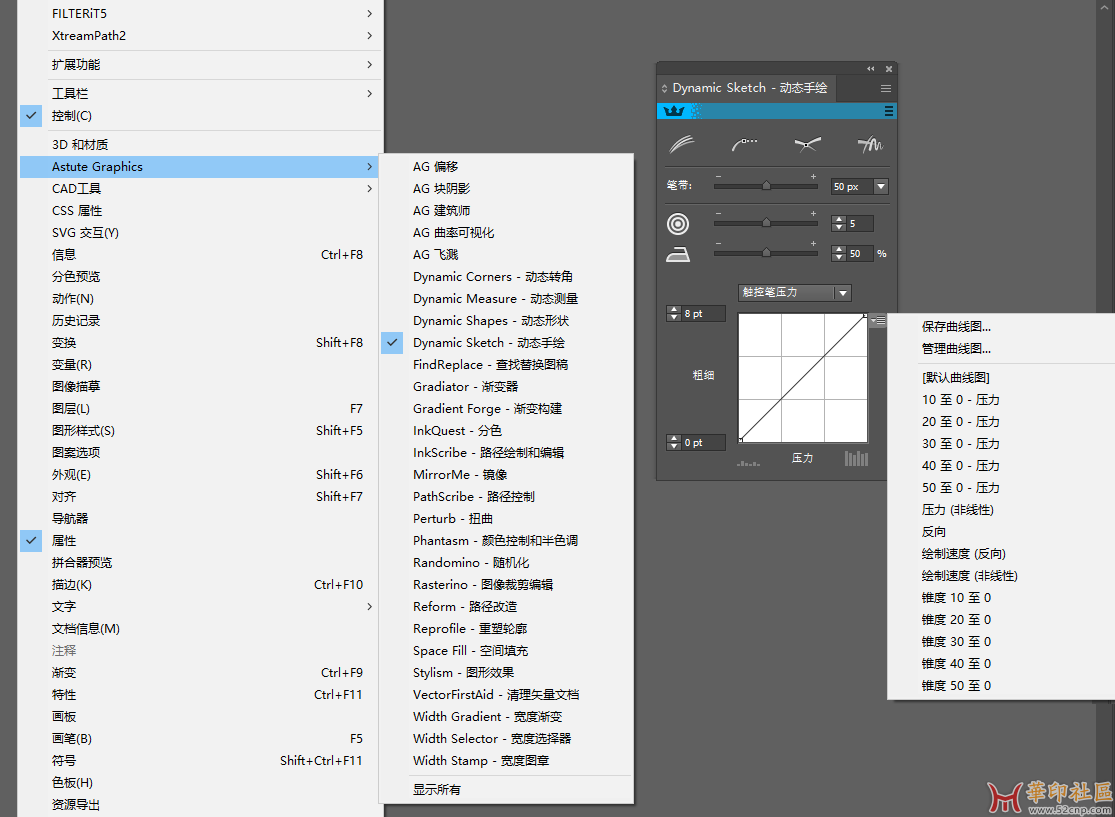1115x817 pixels.
Task: Open VectorFirstAid - 清理矢量文档 panel
Action: (506, 695)
